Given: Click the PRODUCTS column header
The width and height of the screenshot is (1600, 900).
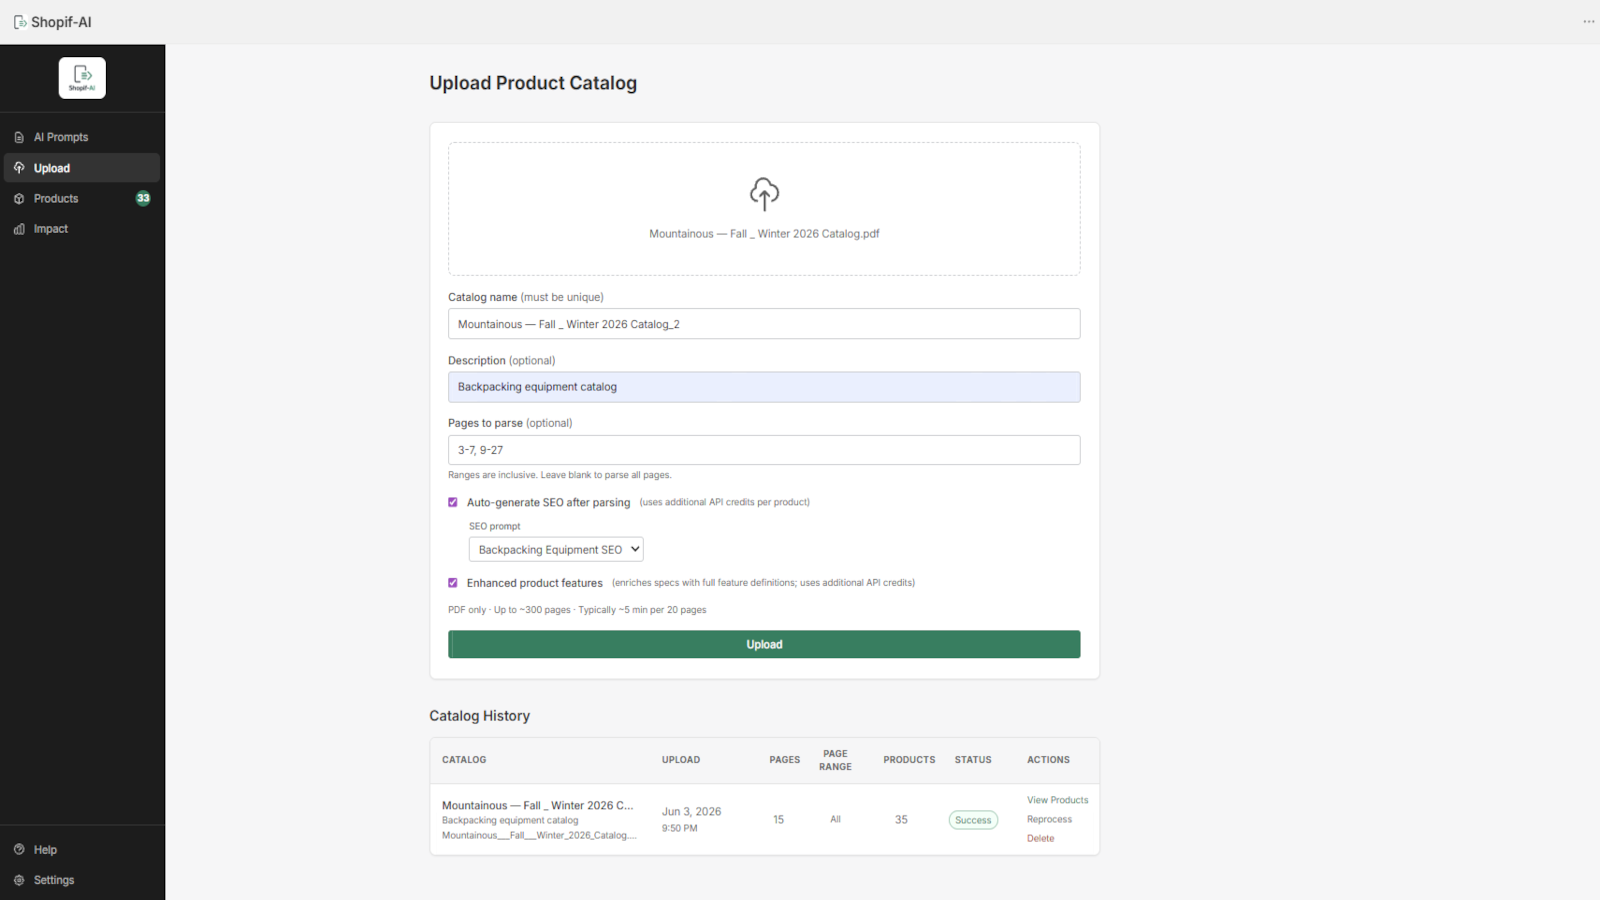Looking at the screenshot, I should (x=909, y=760).
